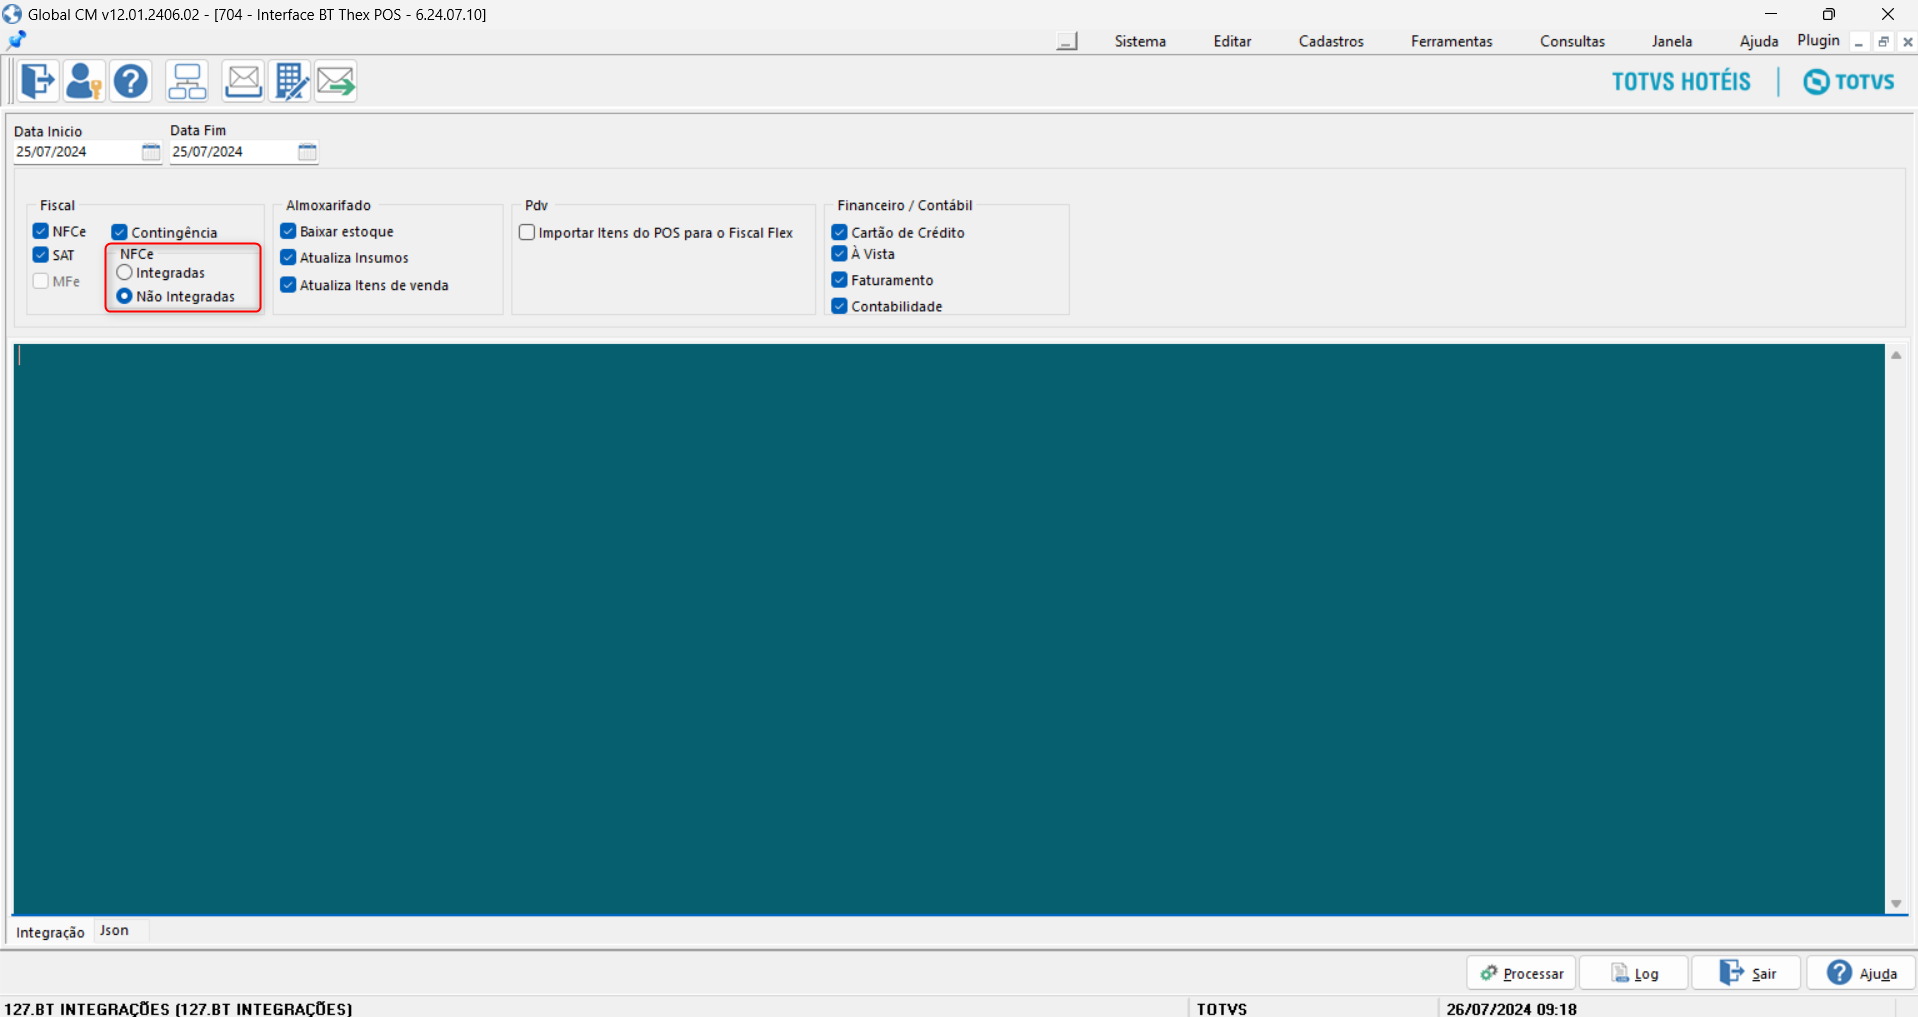Open the Data Inicio calendar picker
1918x1017 pixels.
(x=151, y=152)
